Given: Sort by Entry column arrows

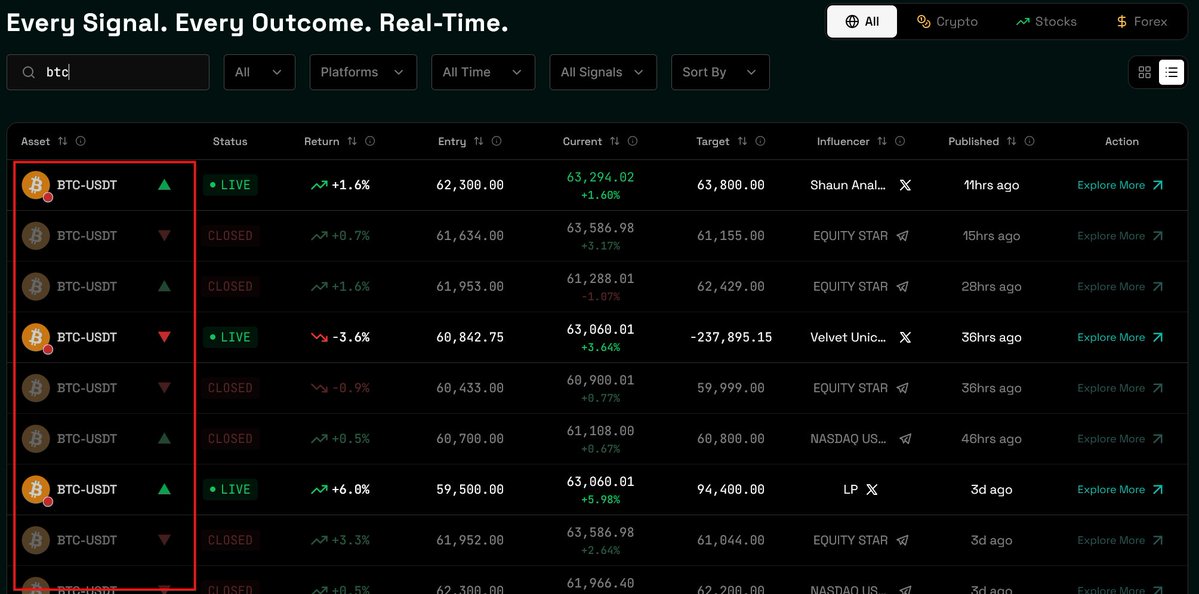Looking at the screenshot, I should point(479,141).
